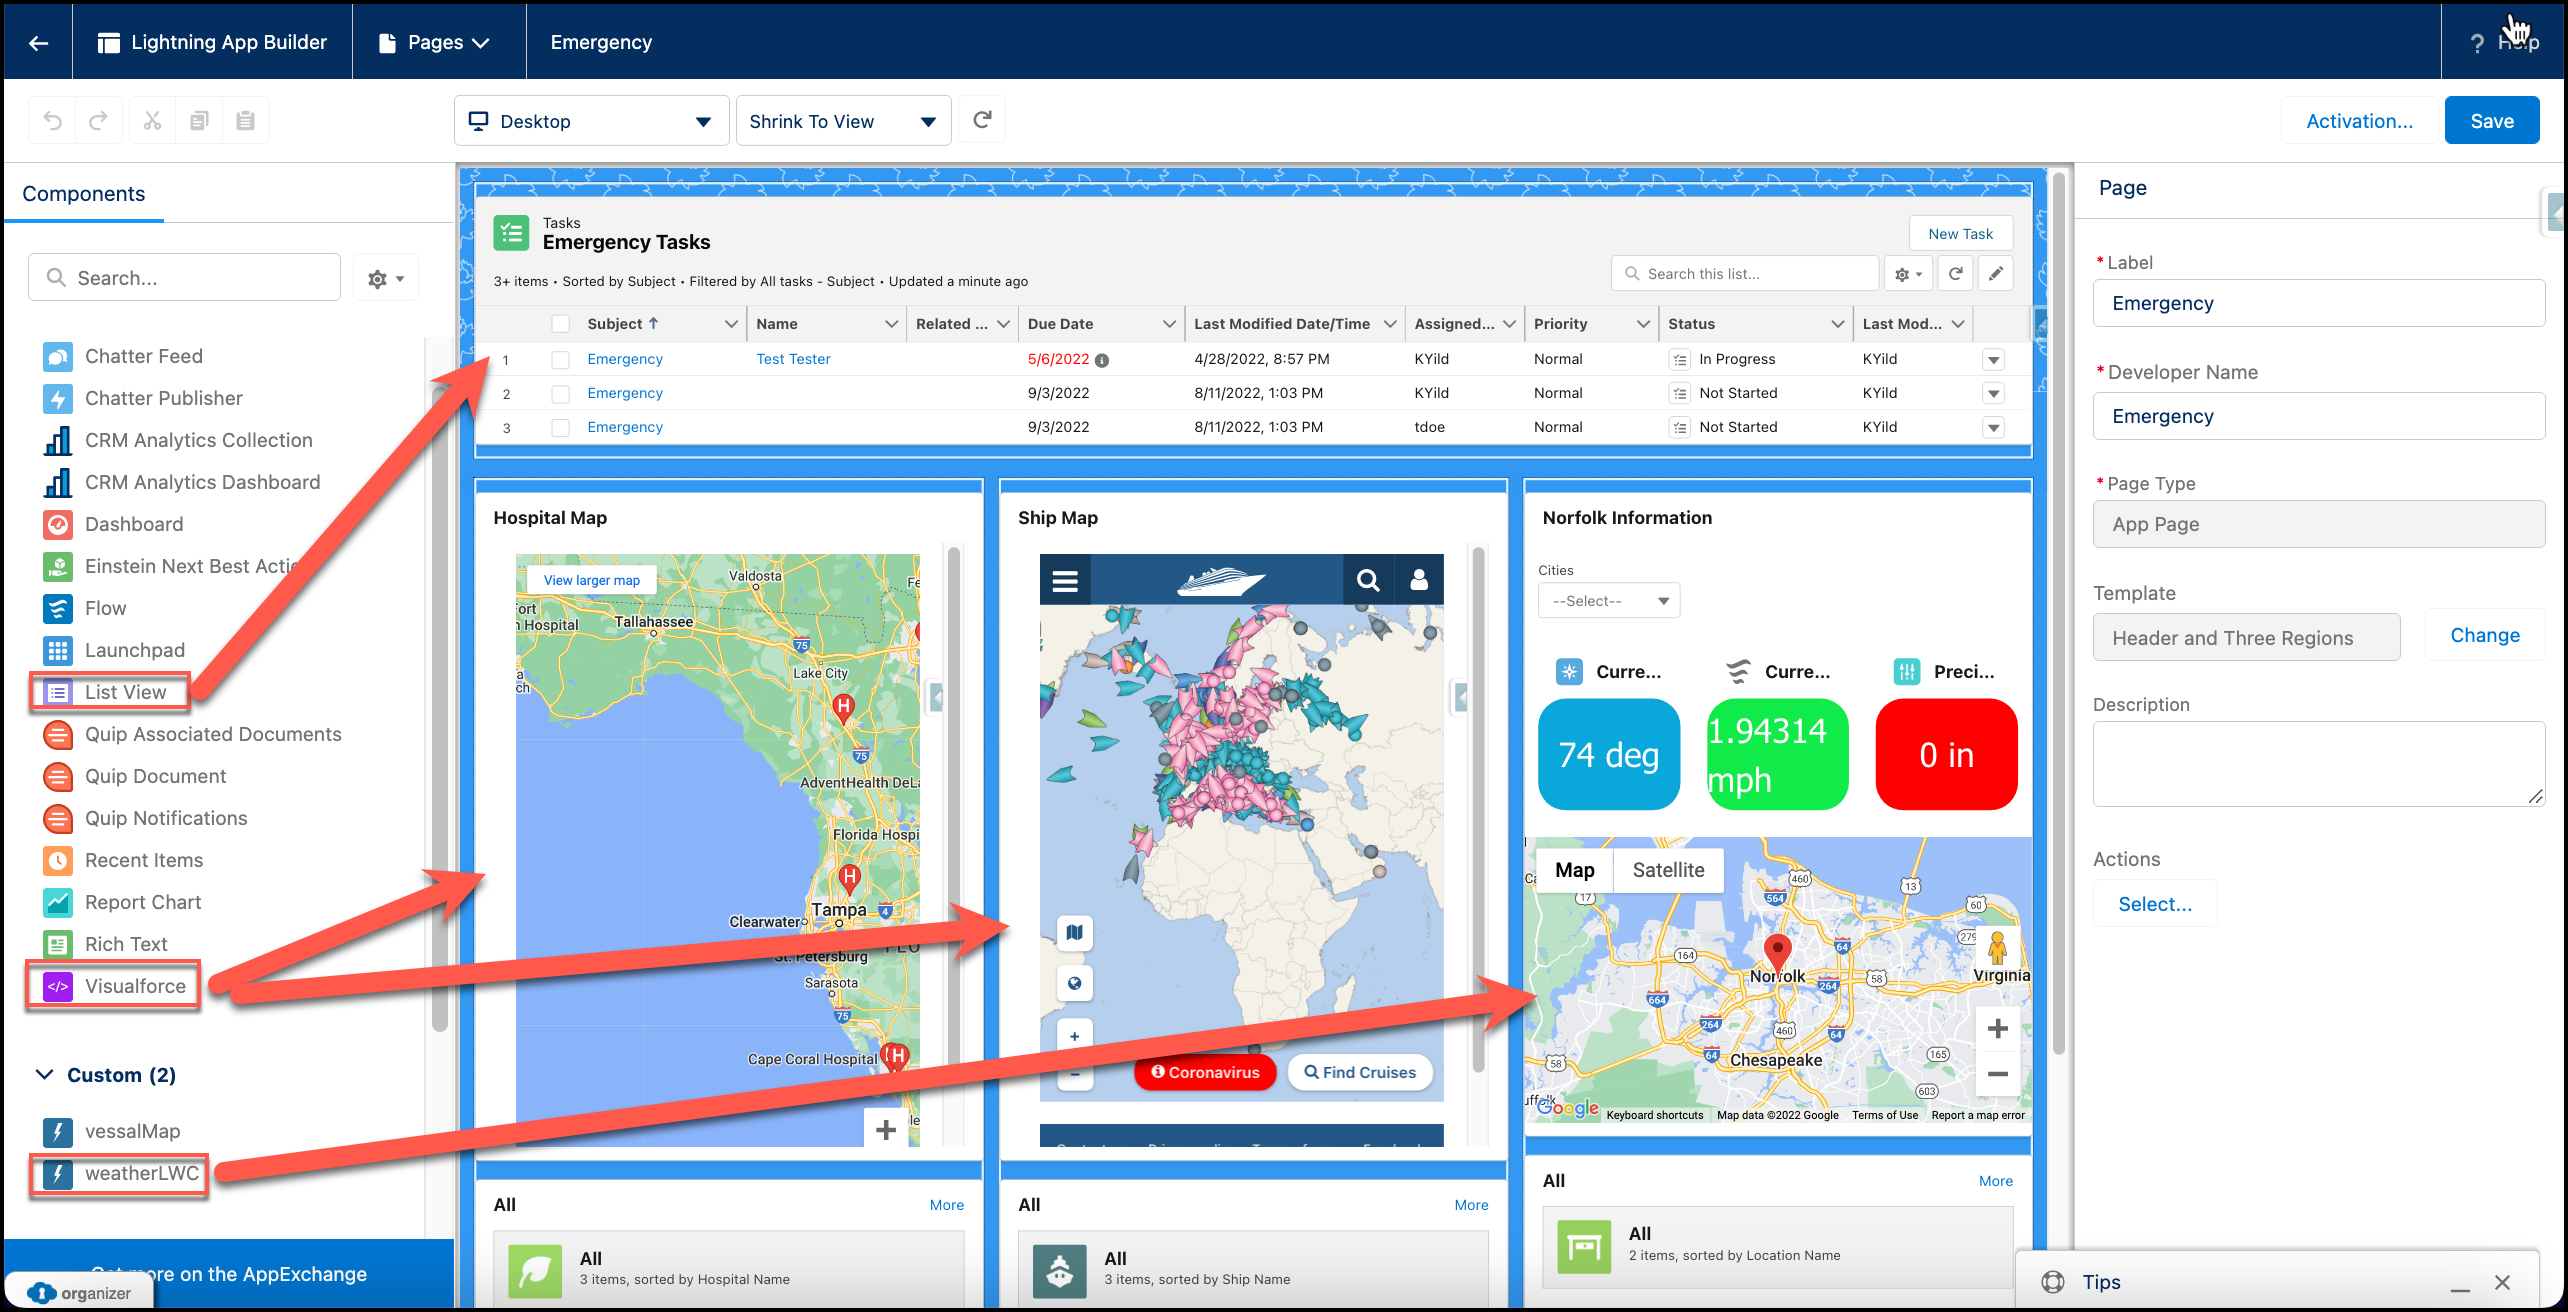This screenshot has height=1312, width=2568.
Task: Select the Chatter Feed component
Action: 144,357
